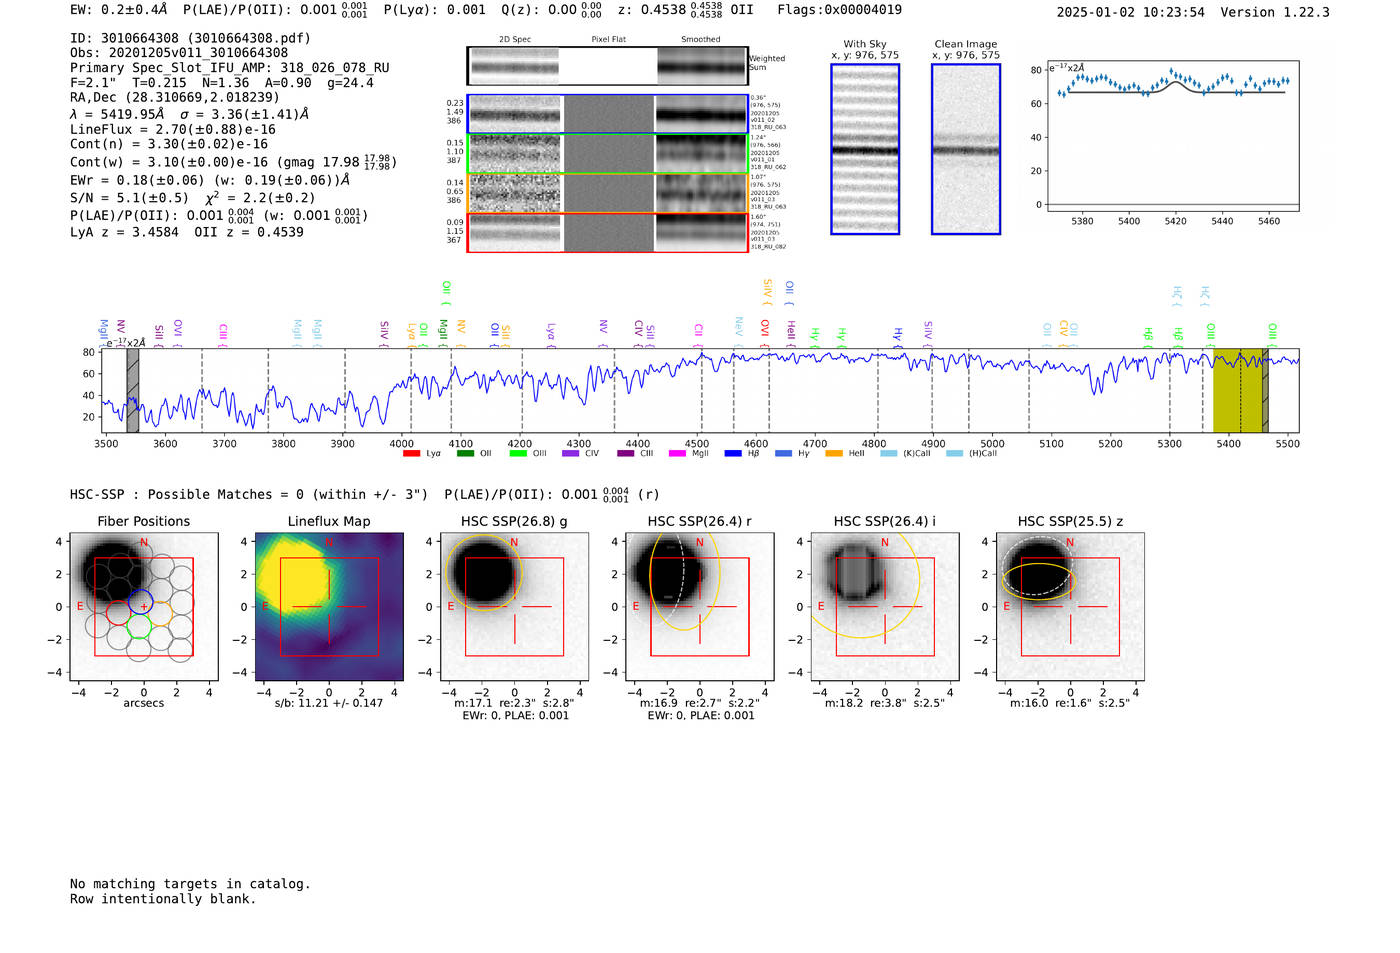Select the (K)CaII legend swatch
Screen dimensions: 1400x953
pyautogui.click(x=889, y=454)
